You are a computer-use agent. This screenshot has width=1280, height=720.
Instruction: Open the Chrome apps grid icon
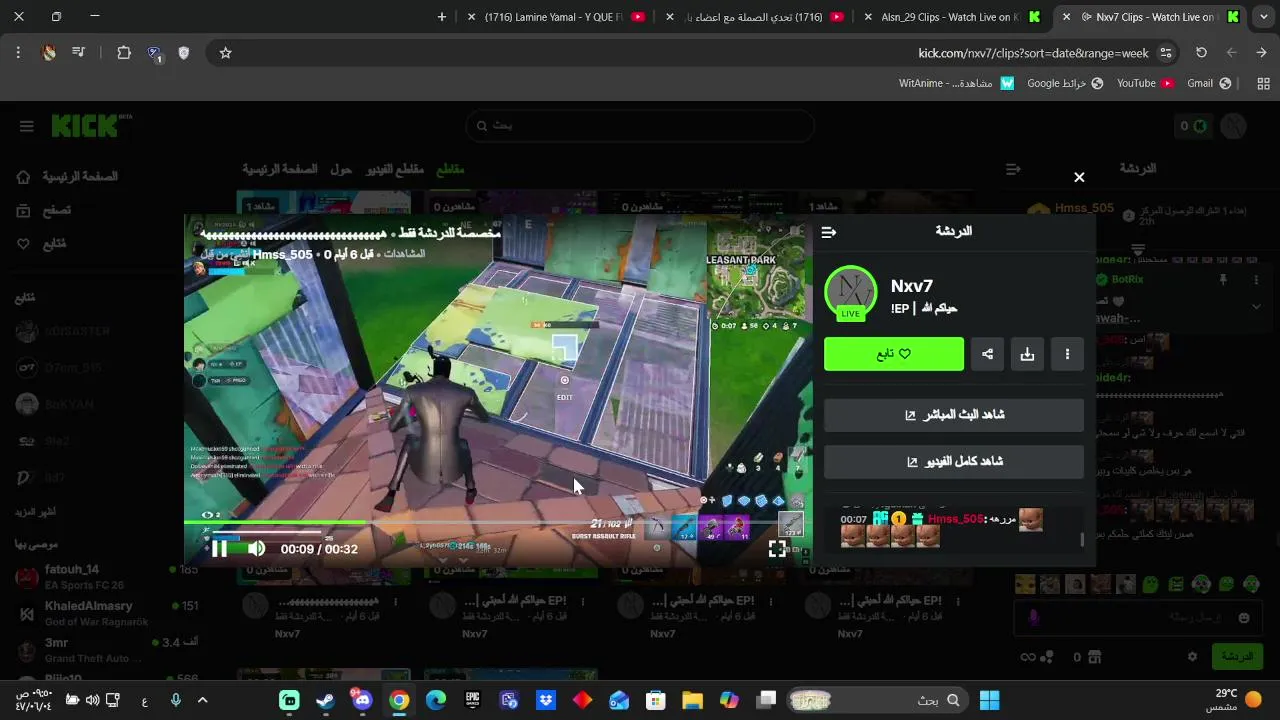point(1263,83)
